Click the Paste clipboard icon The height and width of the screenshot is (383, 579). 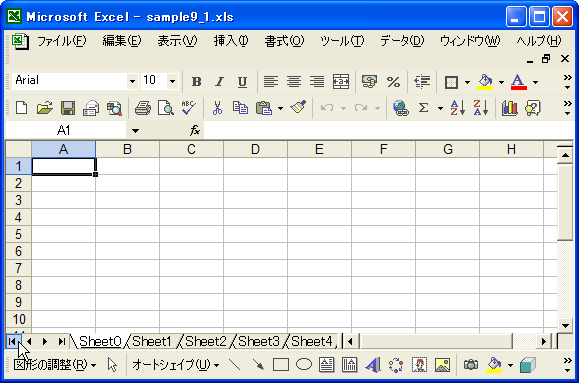[x=264, y=108]
